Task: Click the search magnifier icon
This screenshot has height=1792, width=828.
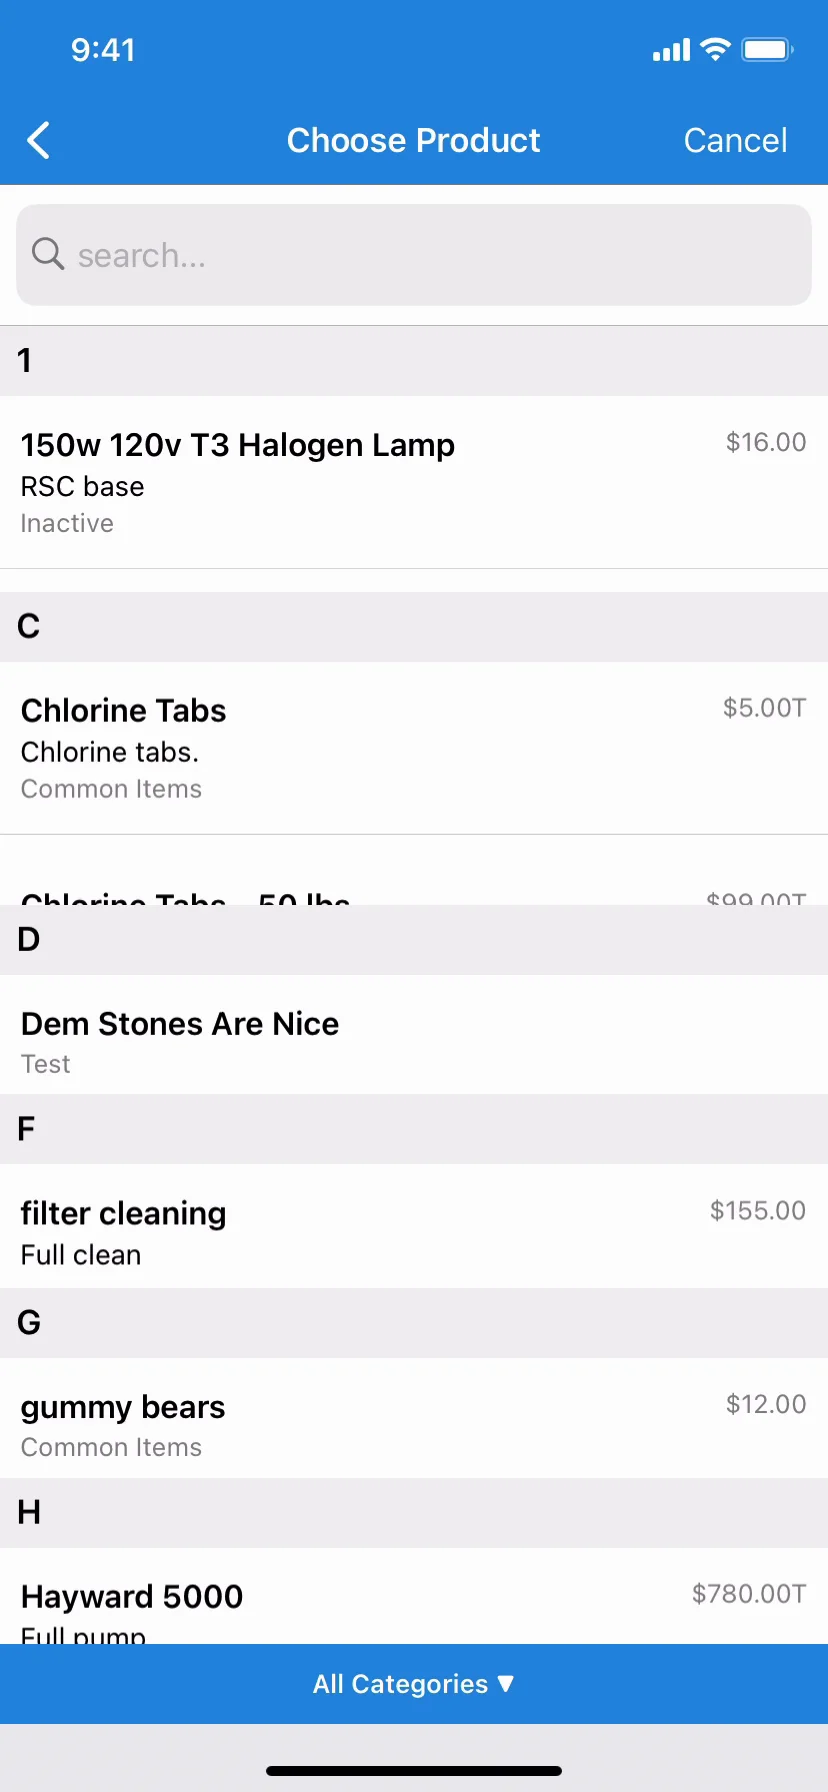Action: tap(47, 254)
